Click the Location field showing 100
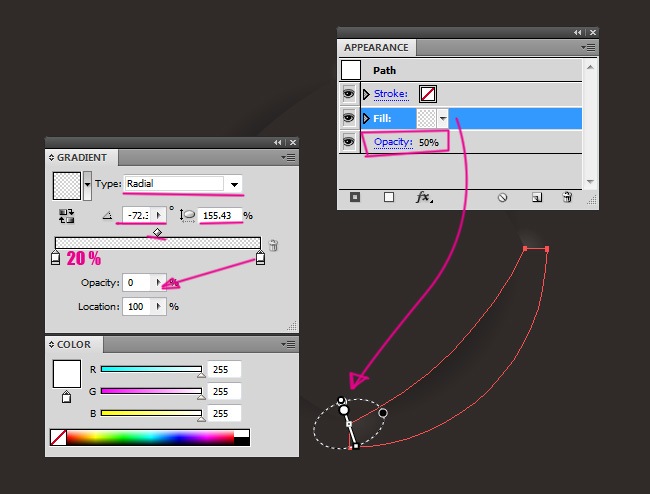 pos(136,307)
